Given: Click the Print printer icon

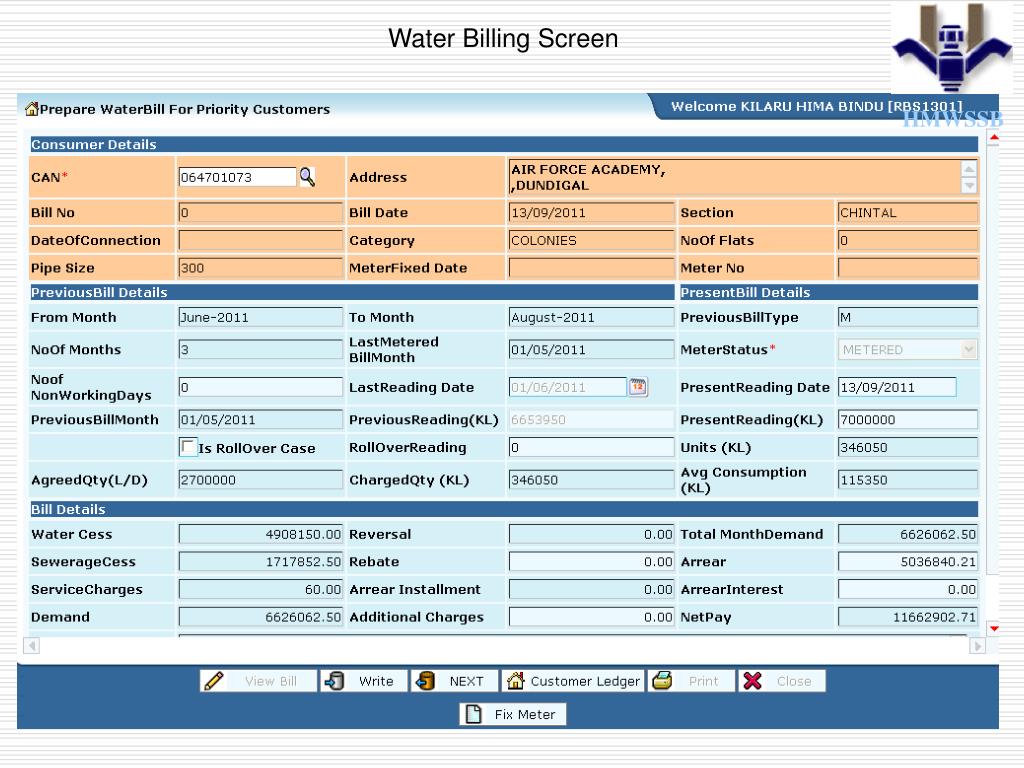Looking at the screenshot, I should 660,680.
